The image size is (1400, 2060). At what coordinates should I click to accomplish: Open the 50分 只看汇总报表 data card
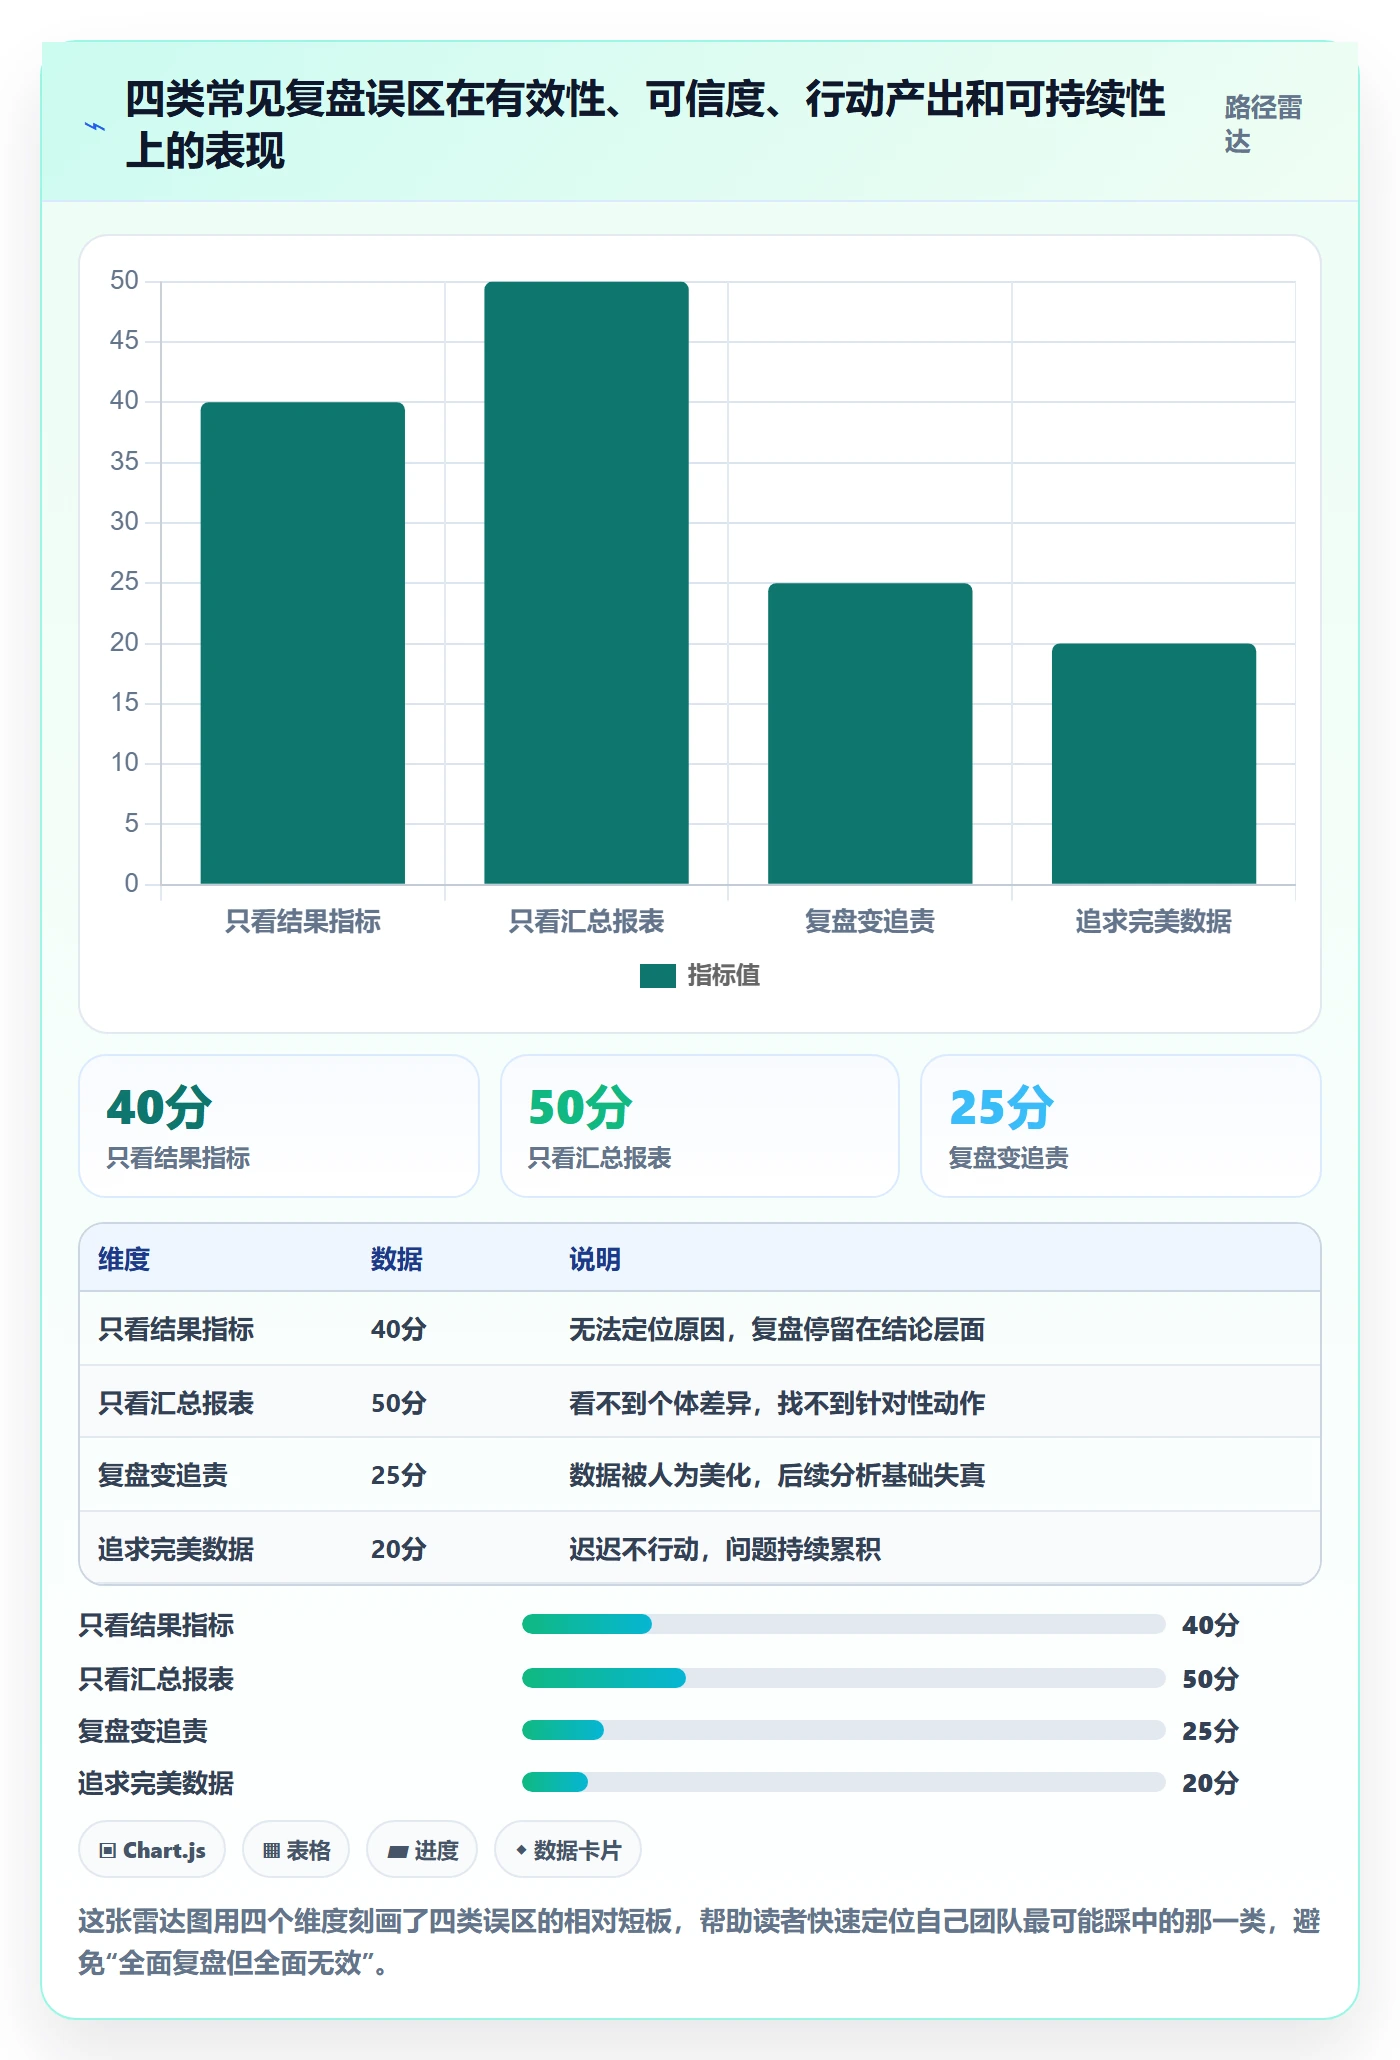(x=700, y=1126)
